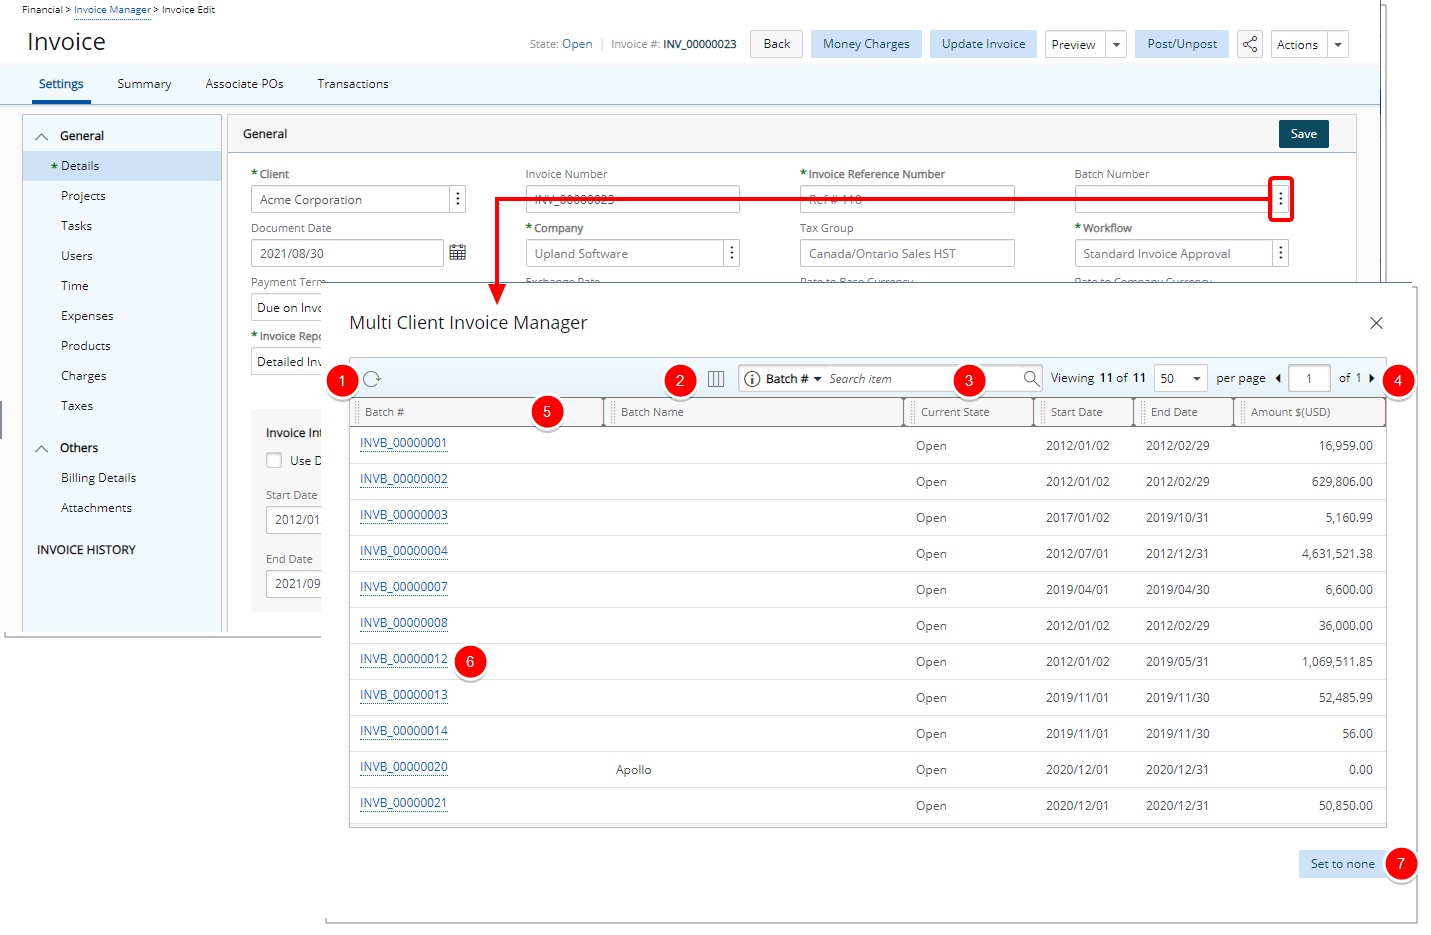The image size is (1431, 935).
Task: Open the Actions dropdown arrow
Action: (1338, 44)
